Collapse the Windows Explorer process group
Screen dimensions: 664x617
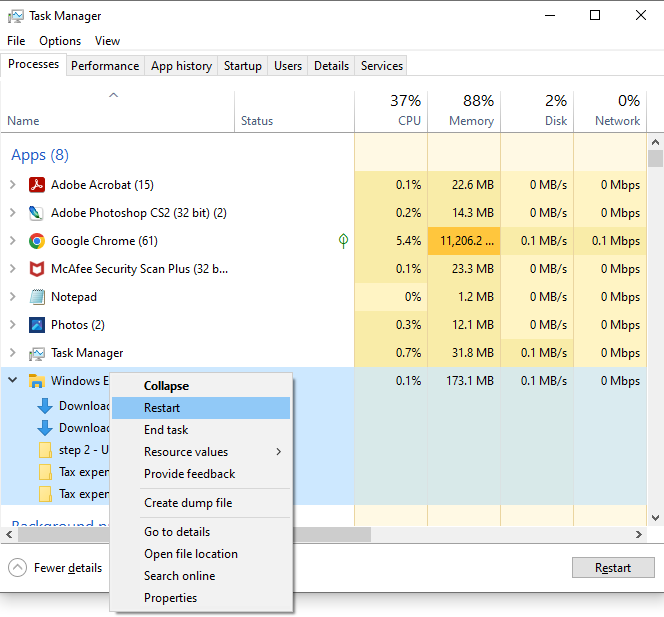[13, 380]
